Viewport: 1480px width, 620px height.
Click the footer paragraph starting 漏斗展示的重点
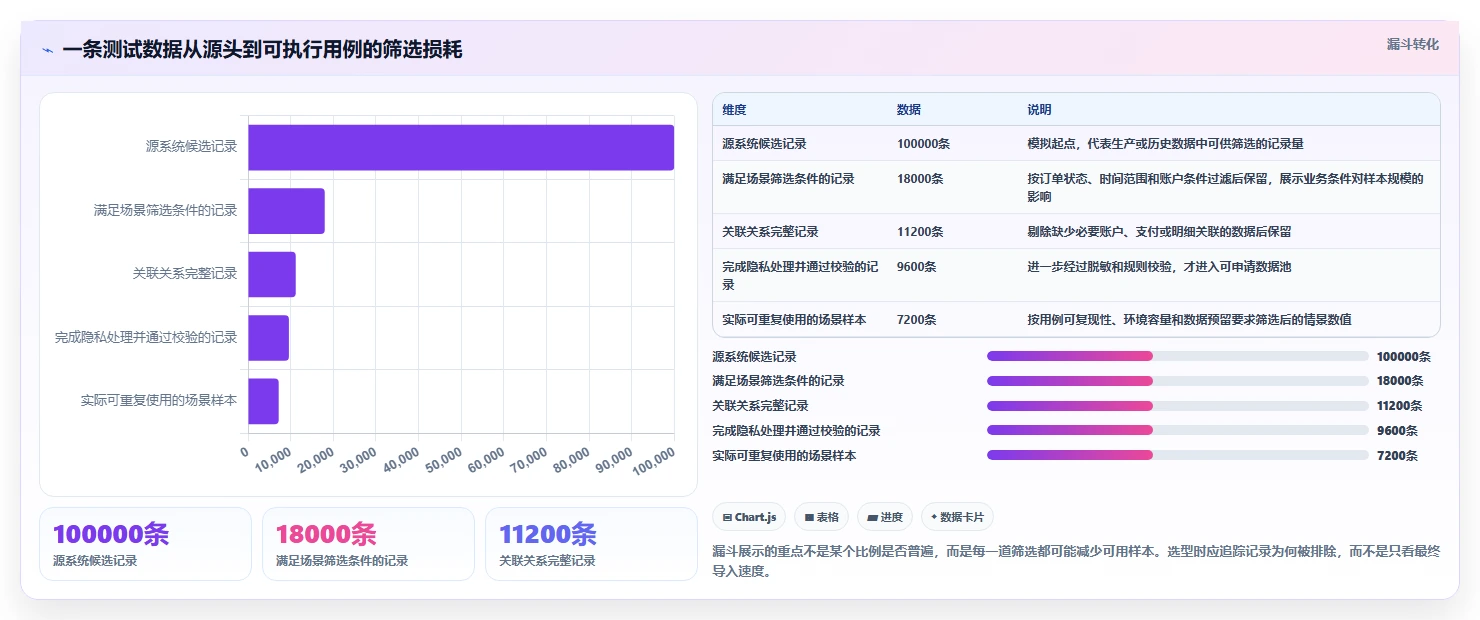point(1076,562)
